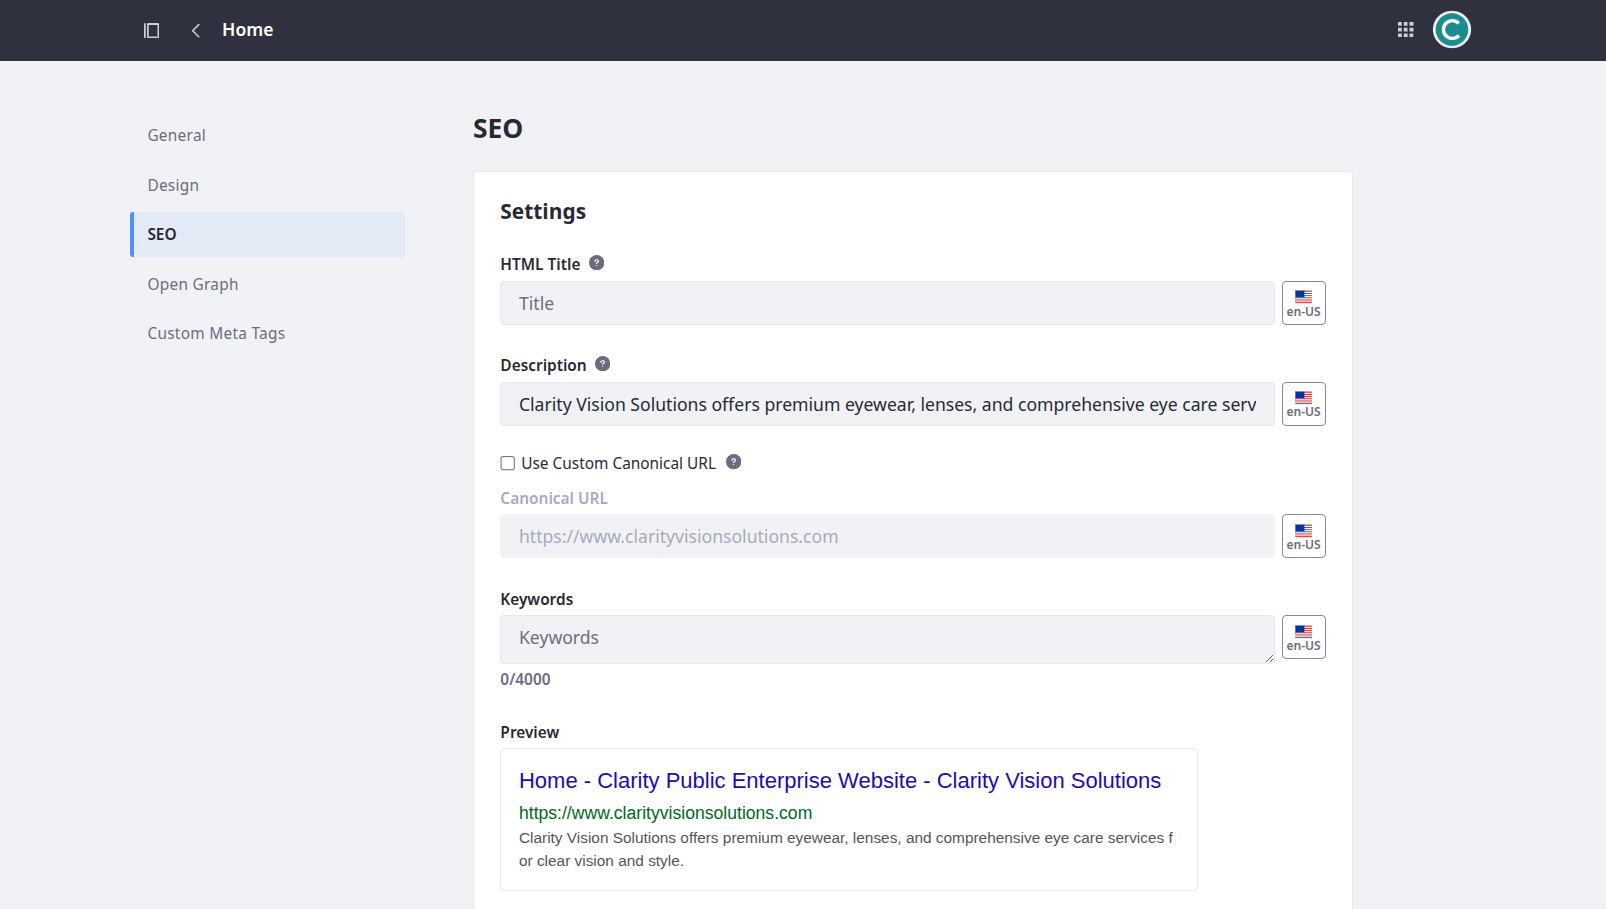Viewport: 1606px width, 909px height.
Task: Click the Description input field
Action: (887, 404)
